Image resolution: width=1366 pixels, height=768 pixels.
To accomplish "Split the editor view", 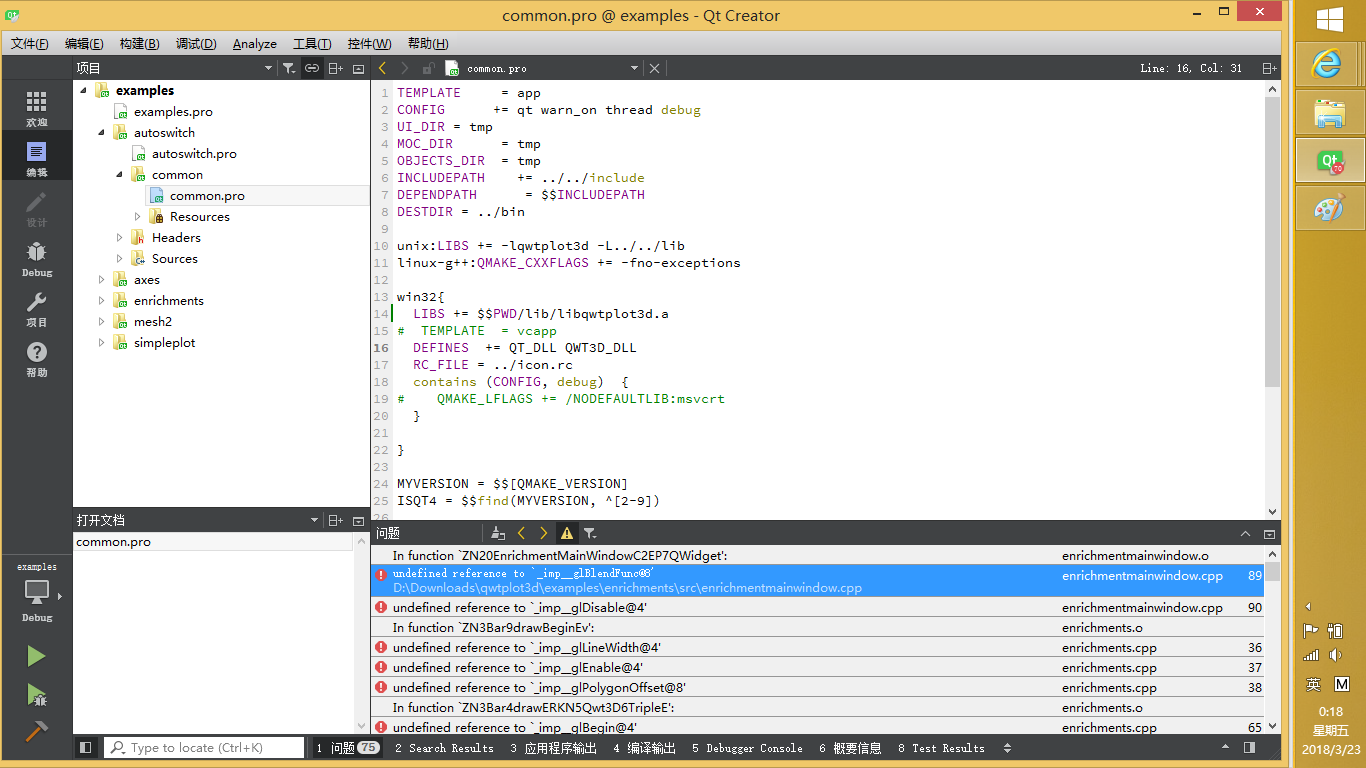I will pyautogui.click(x=1269, y=68).
